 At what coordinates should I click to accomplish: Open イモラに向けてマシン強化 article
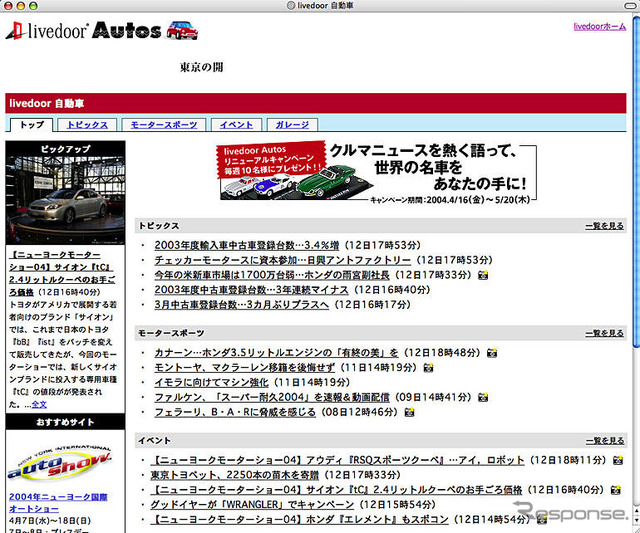pos(211,382)
